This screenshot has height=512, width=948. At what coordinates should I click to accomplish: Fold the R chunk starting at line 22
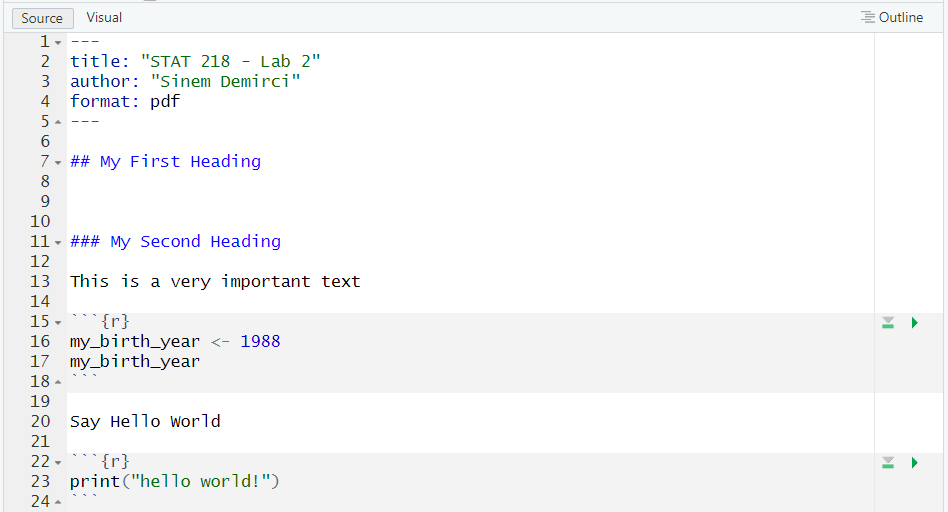58,462
